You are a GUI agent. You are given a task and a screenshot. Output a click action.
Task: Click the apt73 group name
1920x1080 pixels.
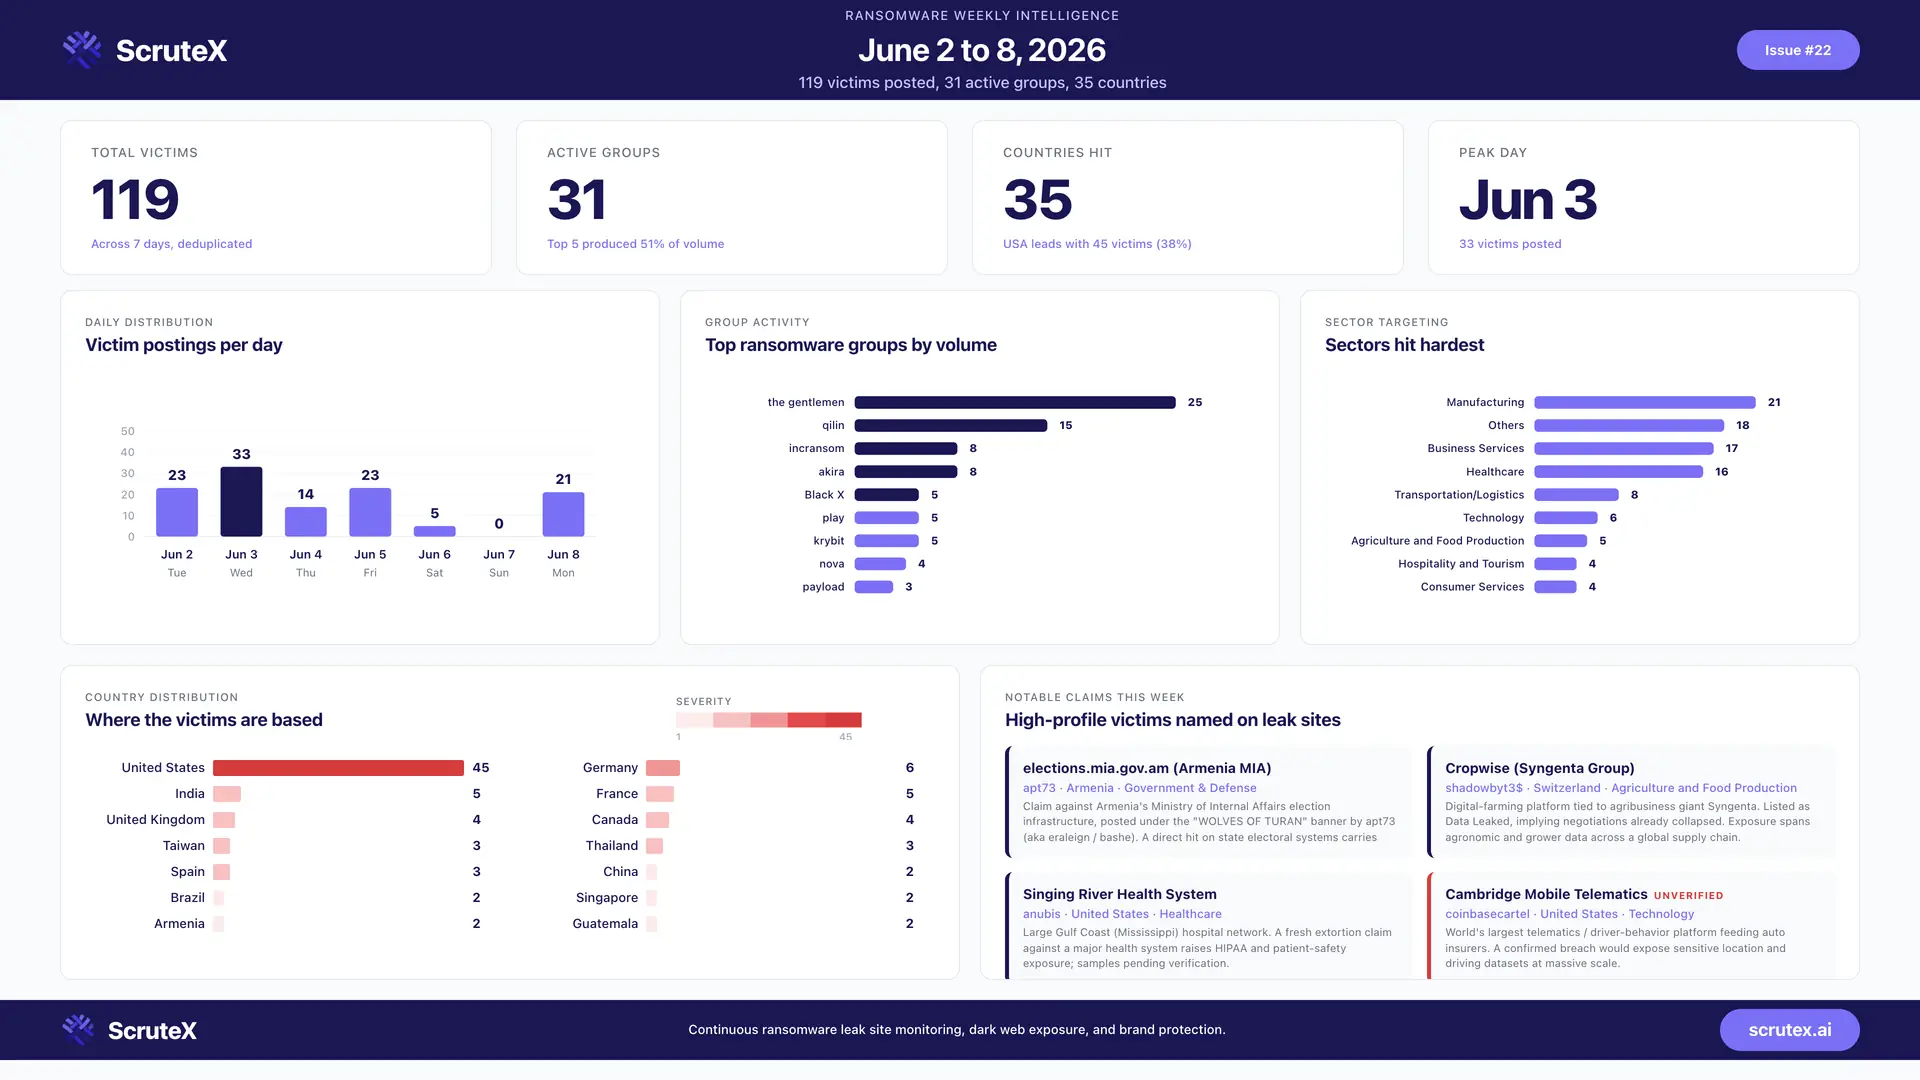tap(1039, 788)
